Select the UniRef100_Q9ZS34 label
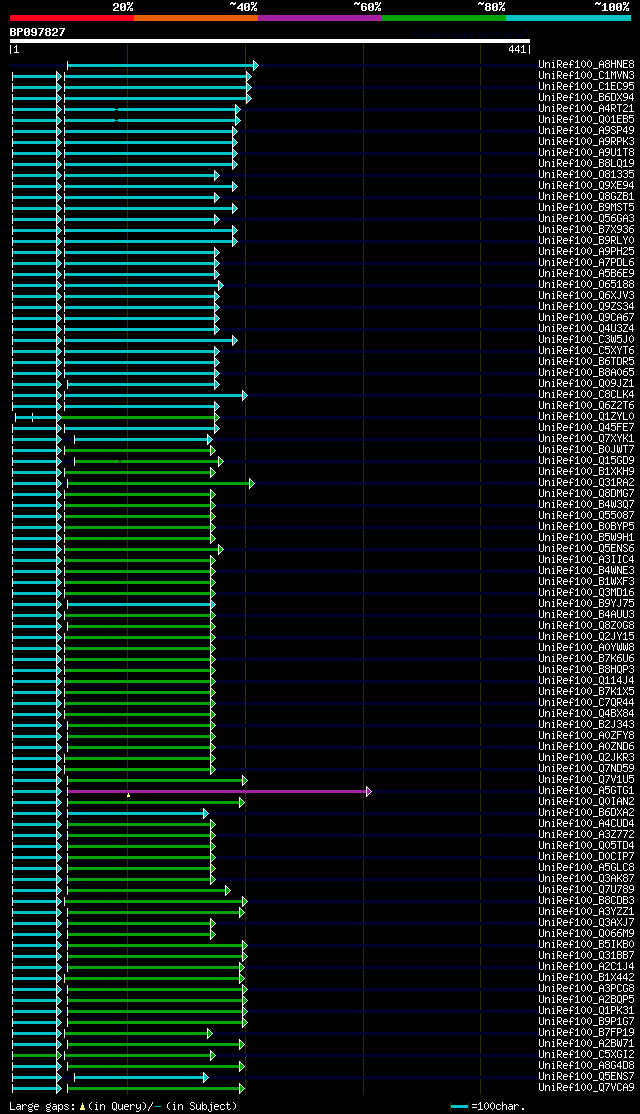 tap(587, 307)
